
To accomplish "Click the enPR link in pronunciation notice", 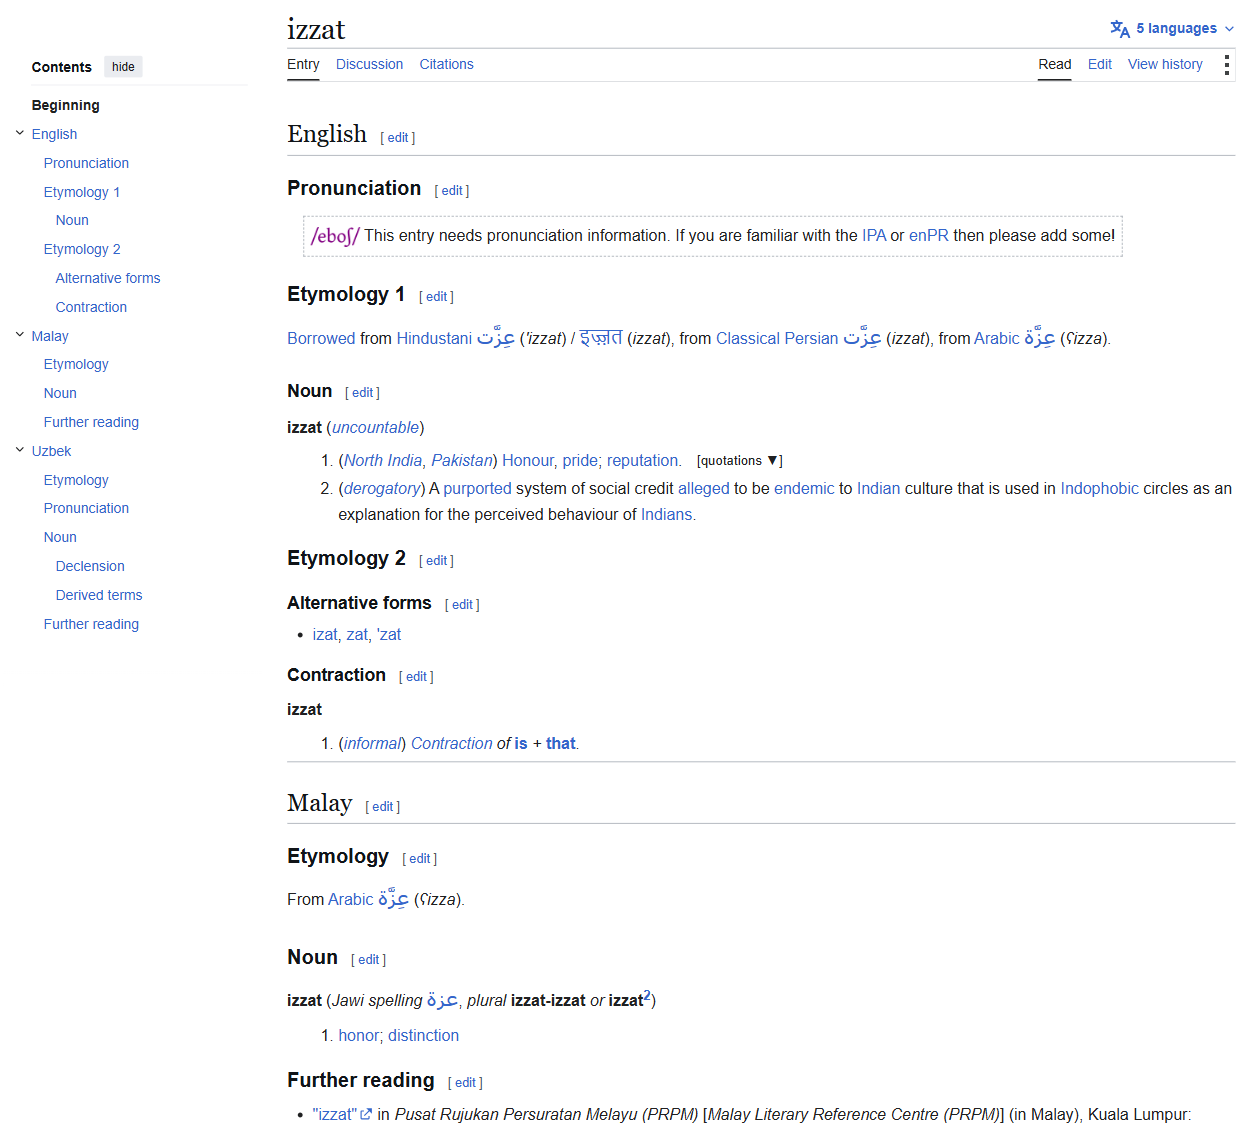I will (928, 235).
